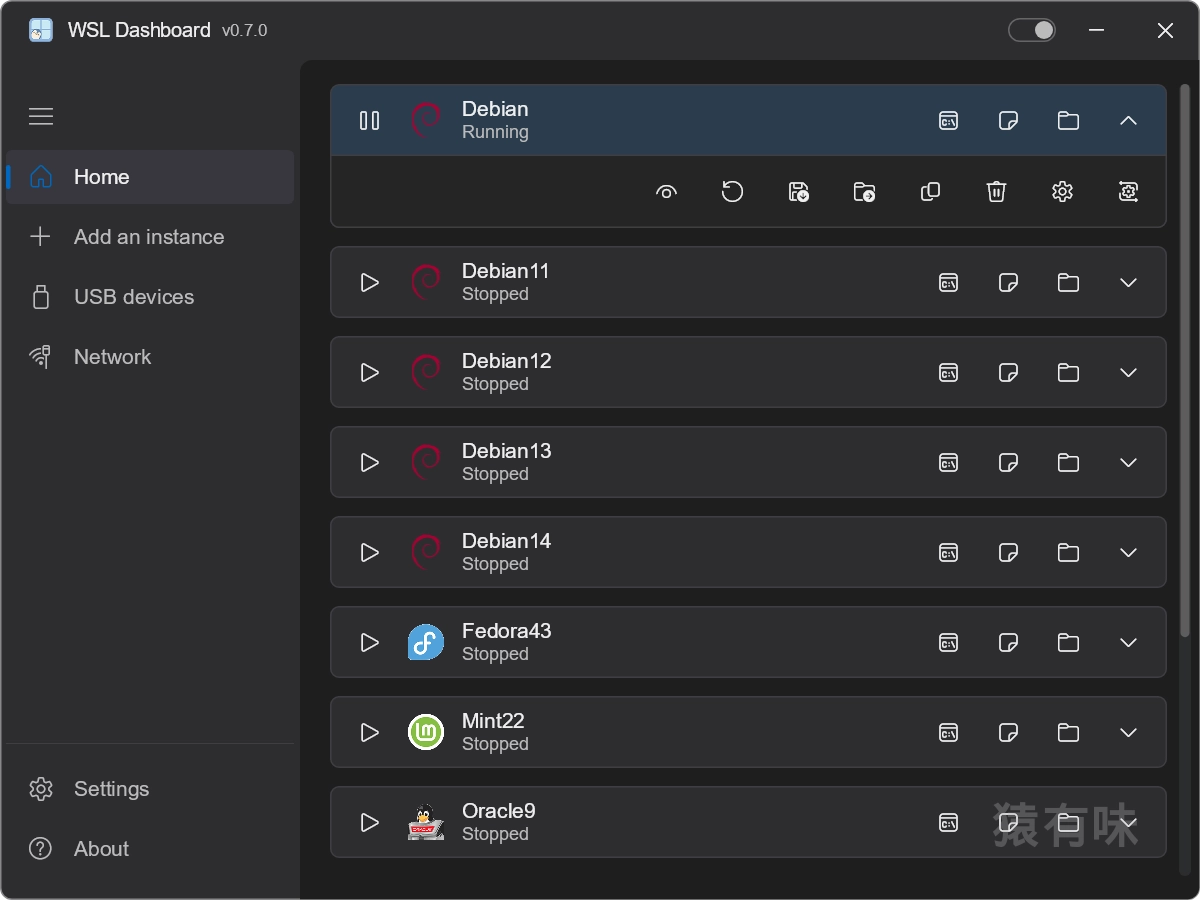
Task: Open terminal for Fedora43
Action: [948, 643]
